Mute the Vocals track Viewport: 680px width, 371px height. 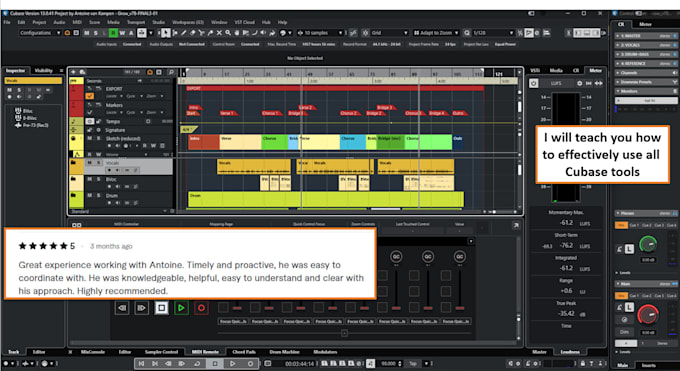(x=89, y=163)
